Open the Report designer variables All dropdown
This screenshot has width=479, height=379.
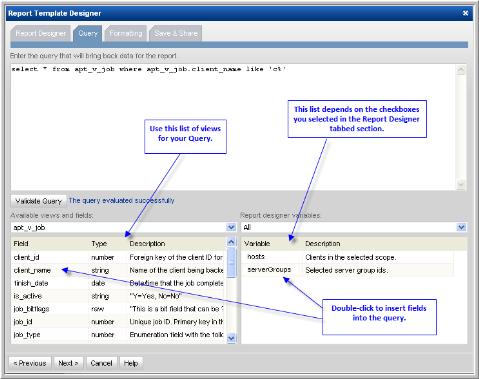[461, 227]
